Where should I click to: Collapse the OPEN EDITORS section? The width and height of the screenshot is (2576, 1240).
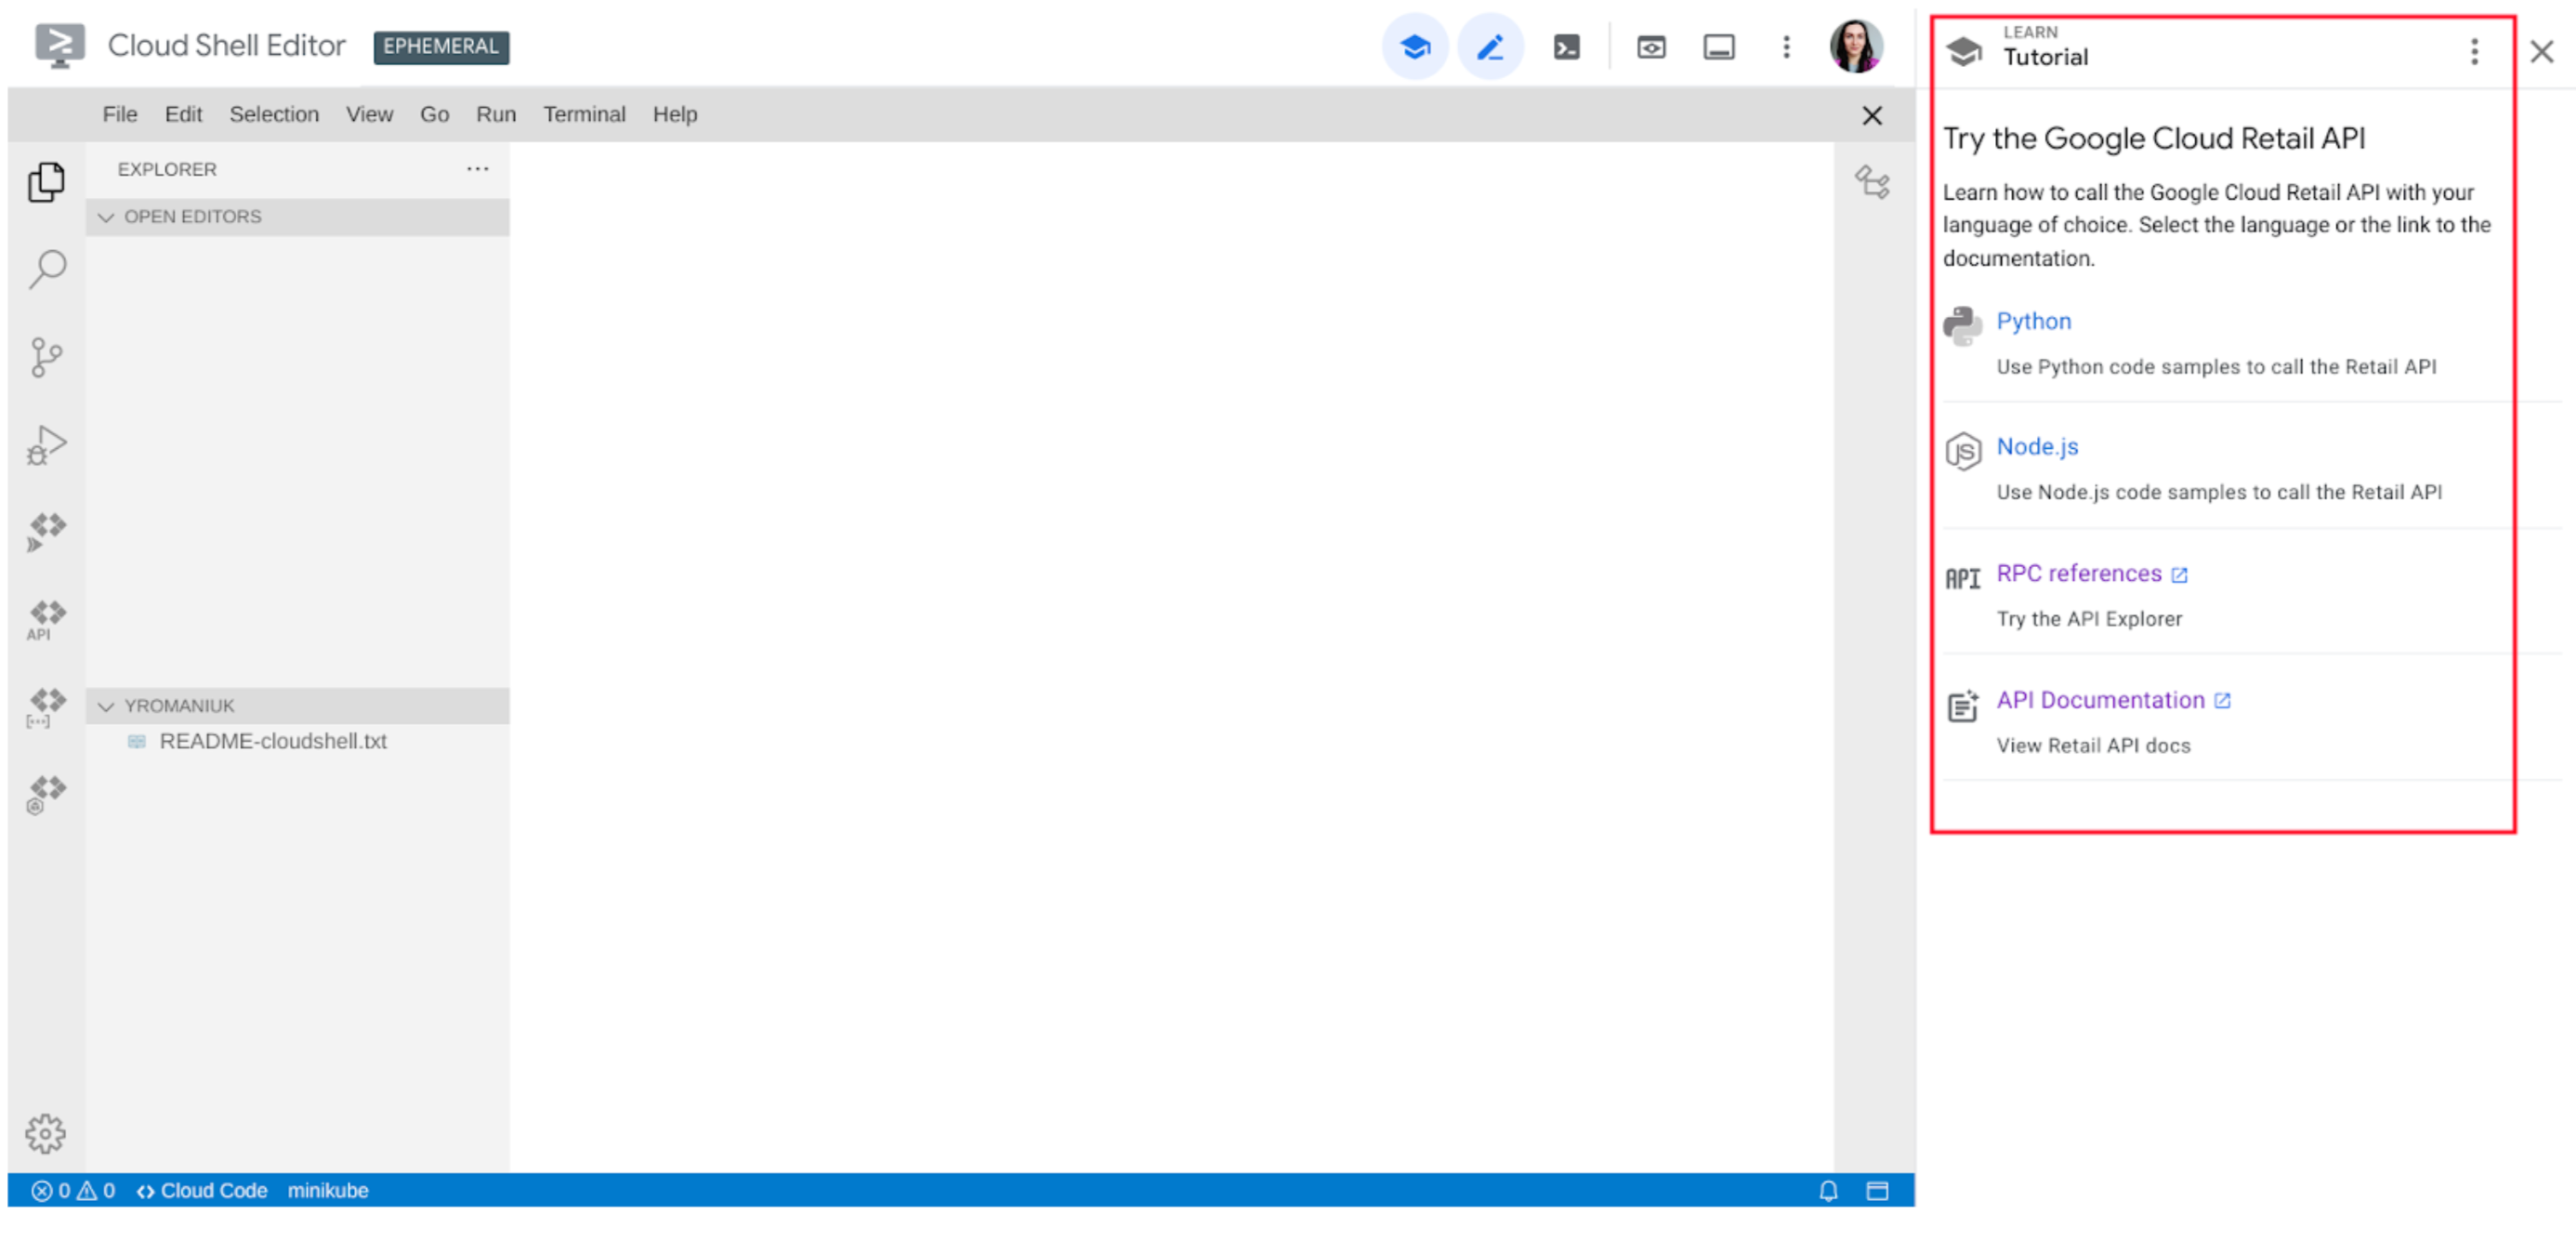pyautogui.click(x=107, y=217)
